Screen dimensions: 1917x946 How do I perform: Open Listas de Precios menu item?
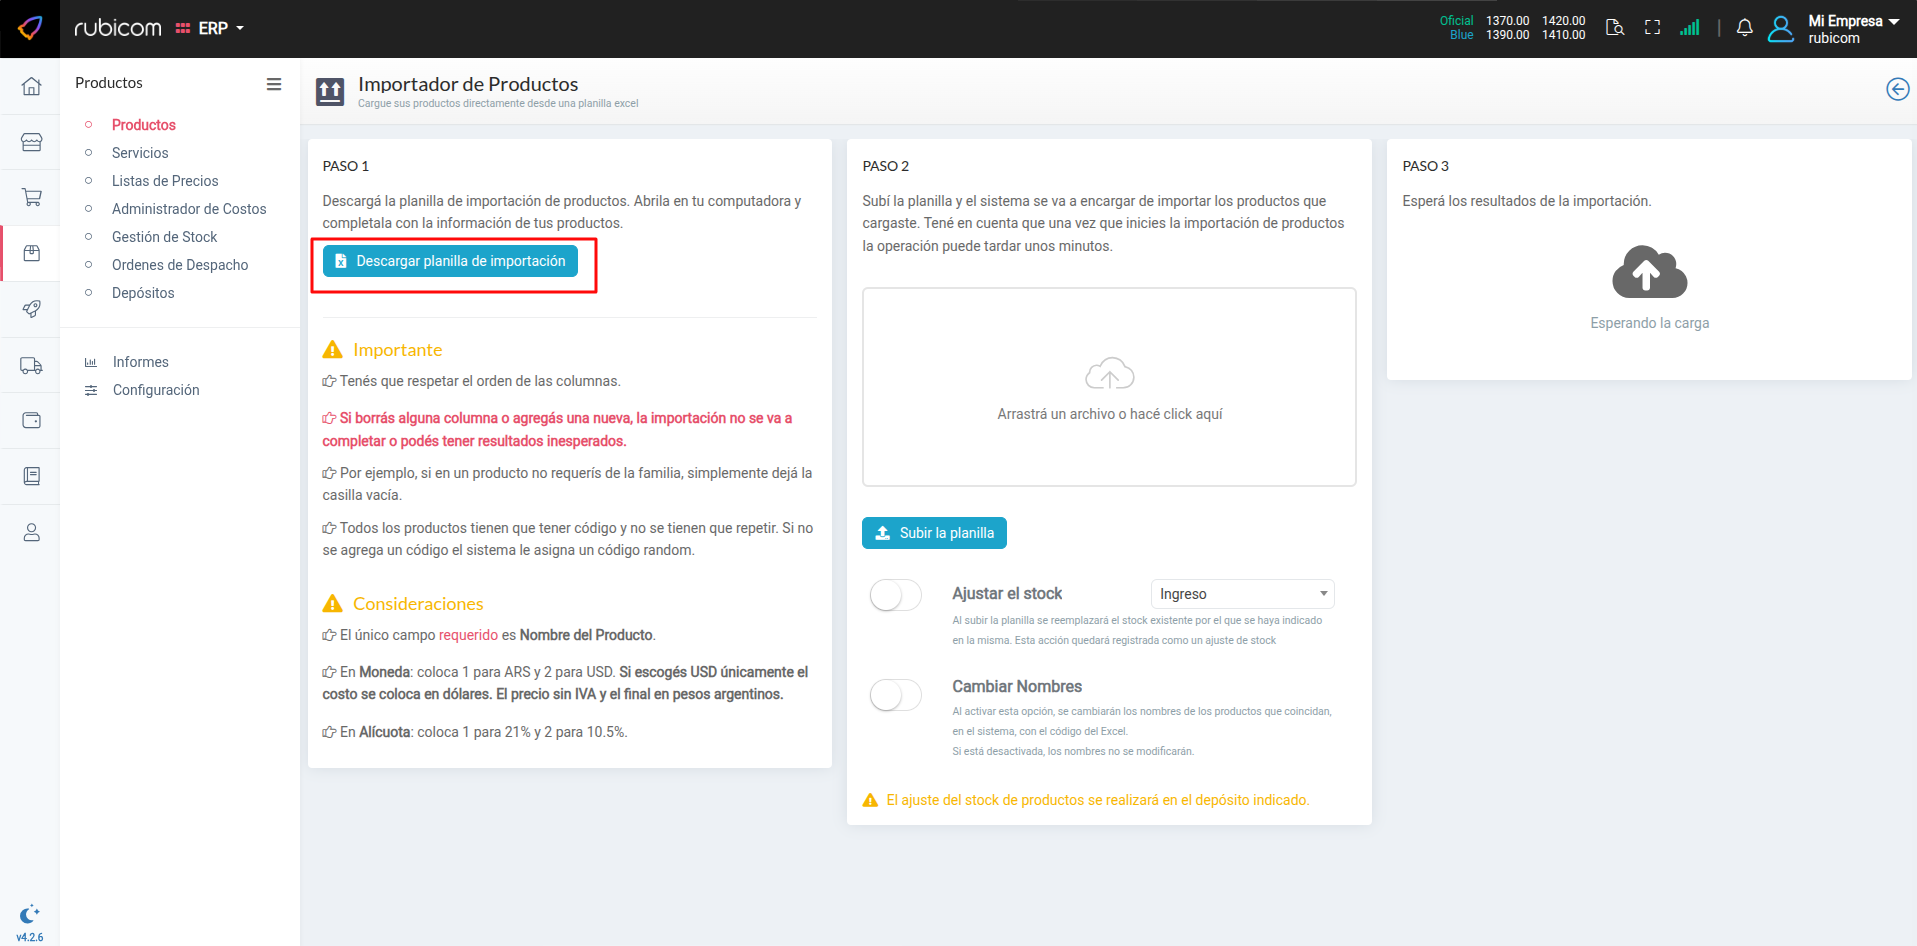pos(165,181)
